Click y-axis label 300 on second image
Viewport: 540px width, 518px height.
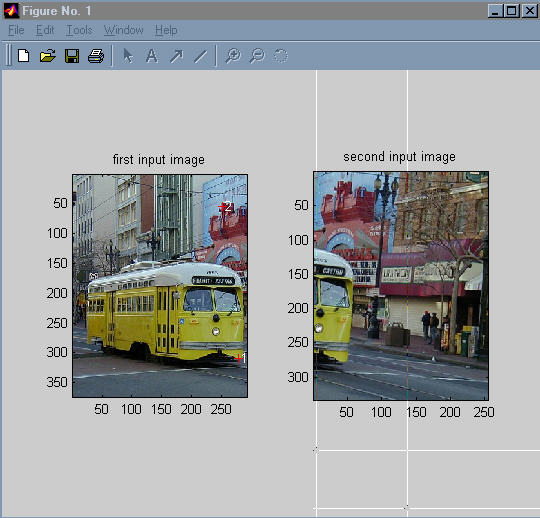(x=298, y=377)
